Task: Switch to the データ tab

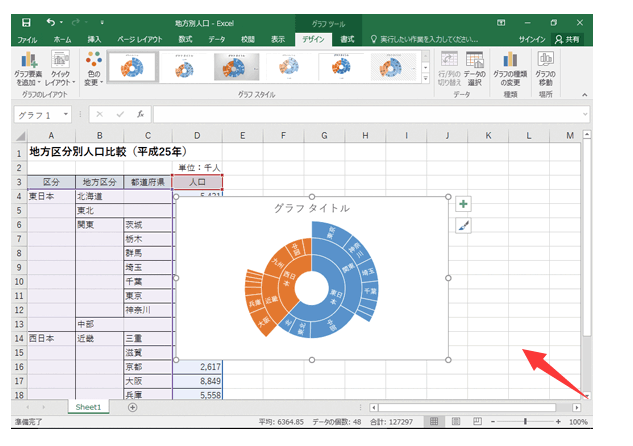Action: pos(217,40)
